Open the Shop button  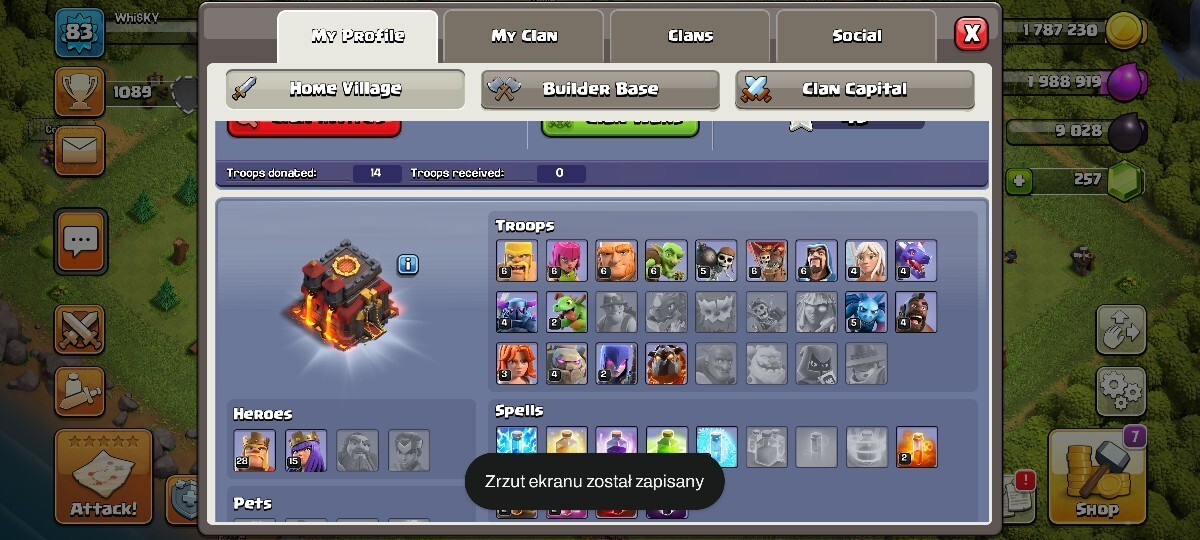(1096, 477)
